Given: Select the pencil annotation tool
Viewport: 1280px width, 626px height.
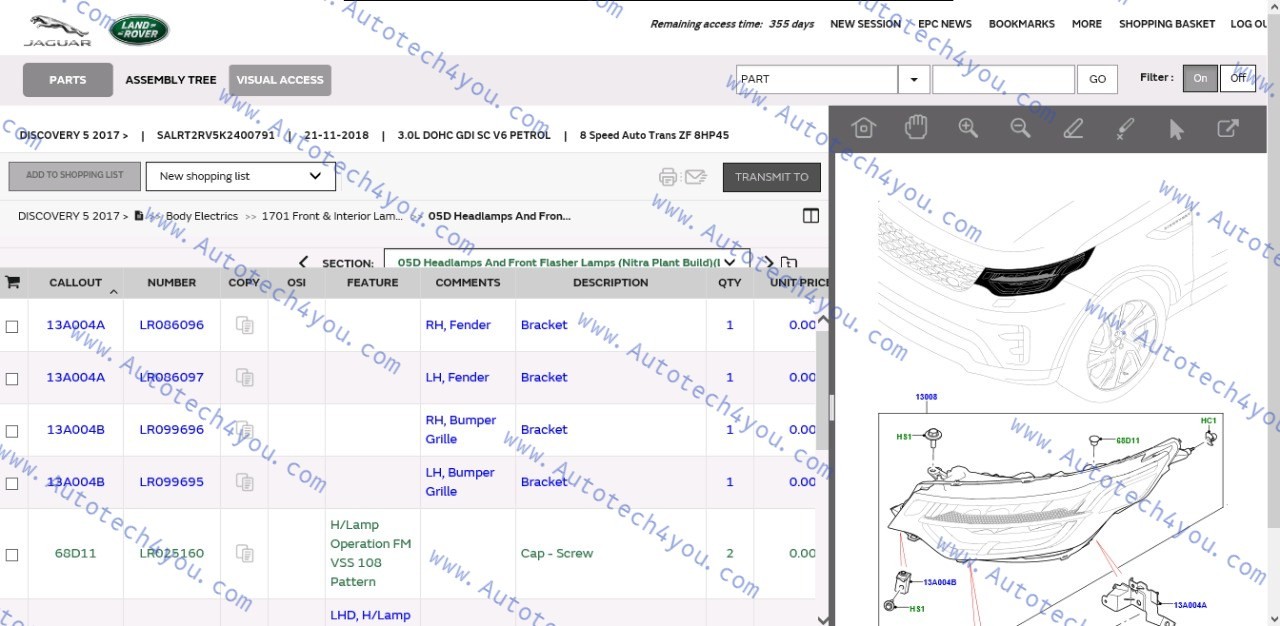Looking at the screenshot, I should [x=1073, y=128].
